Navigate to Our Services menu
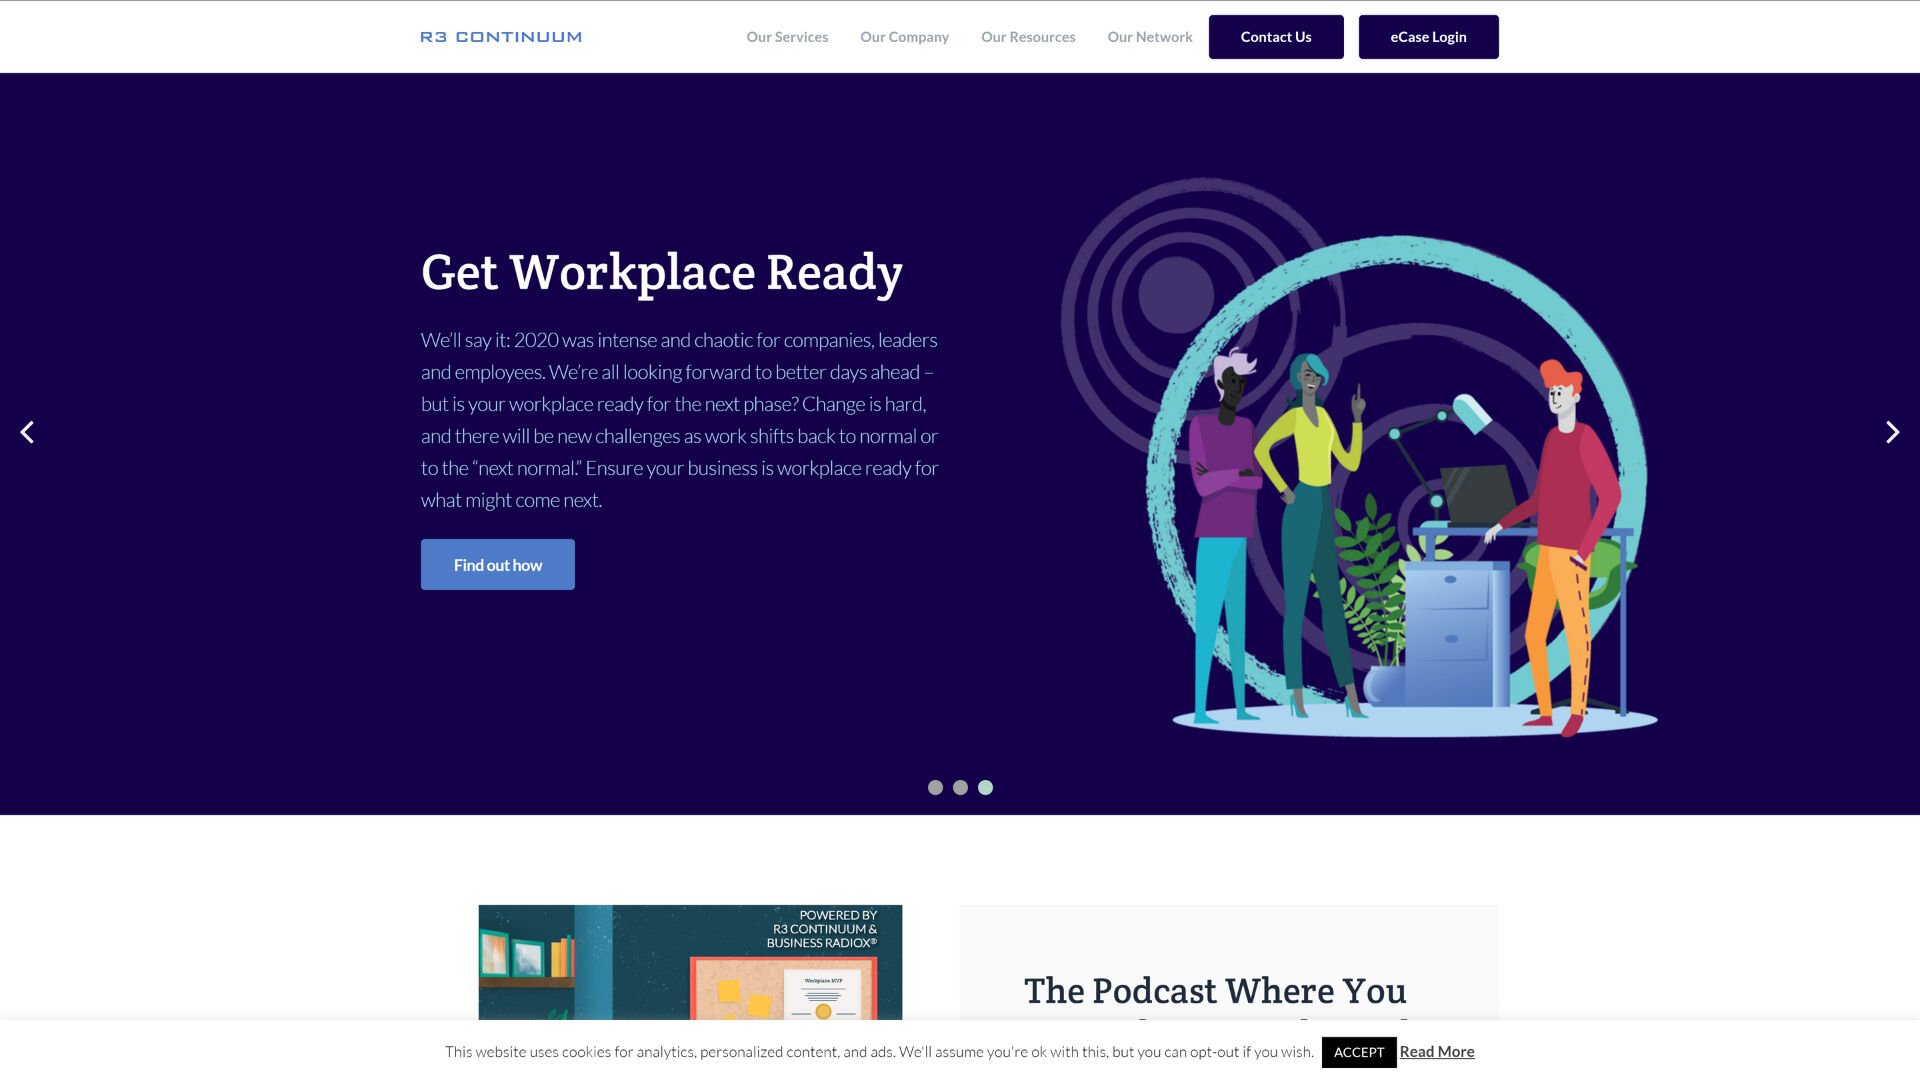 pyautogui.click(x=787, y=37)
